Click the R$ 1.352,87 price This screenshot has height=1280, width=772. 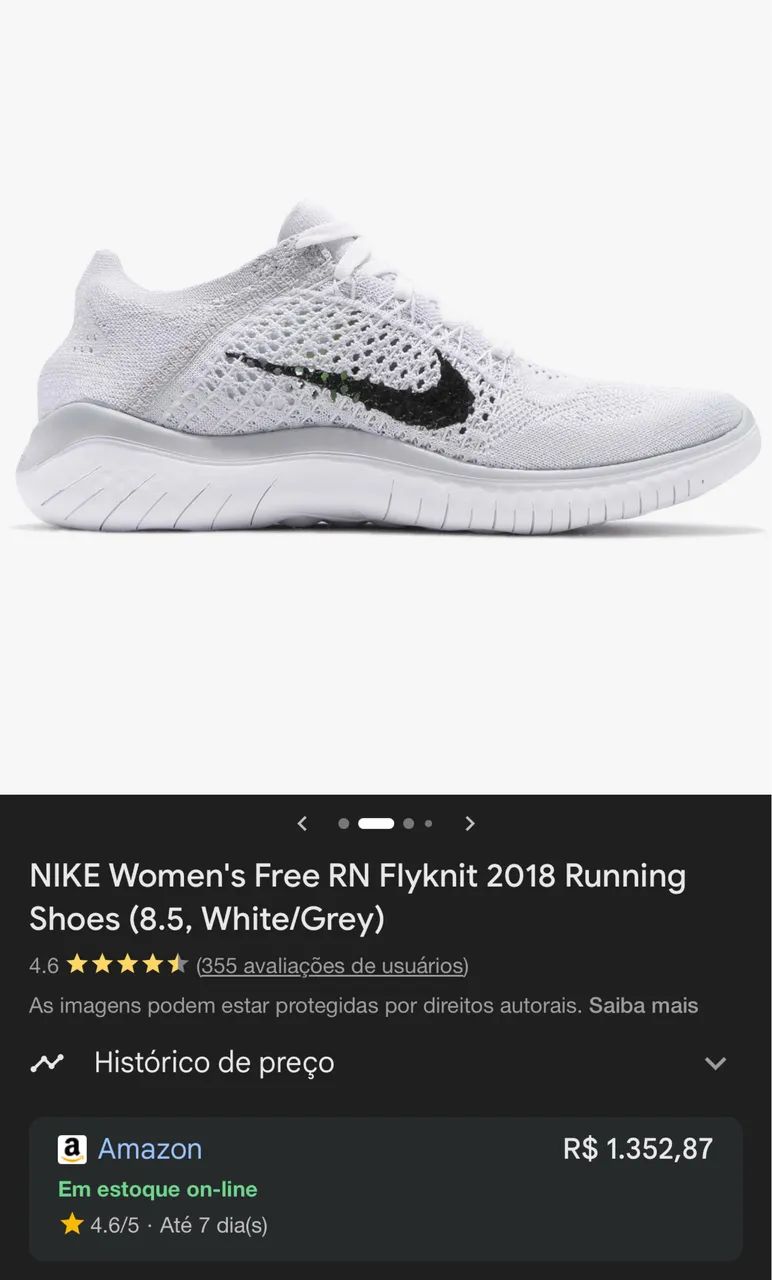coord(638,1148)
